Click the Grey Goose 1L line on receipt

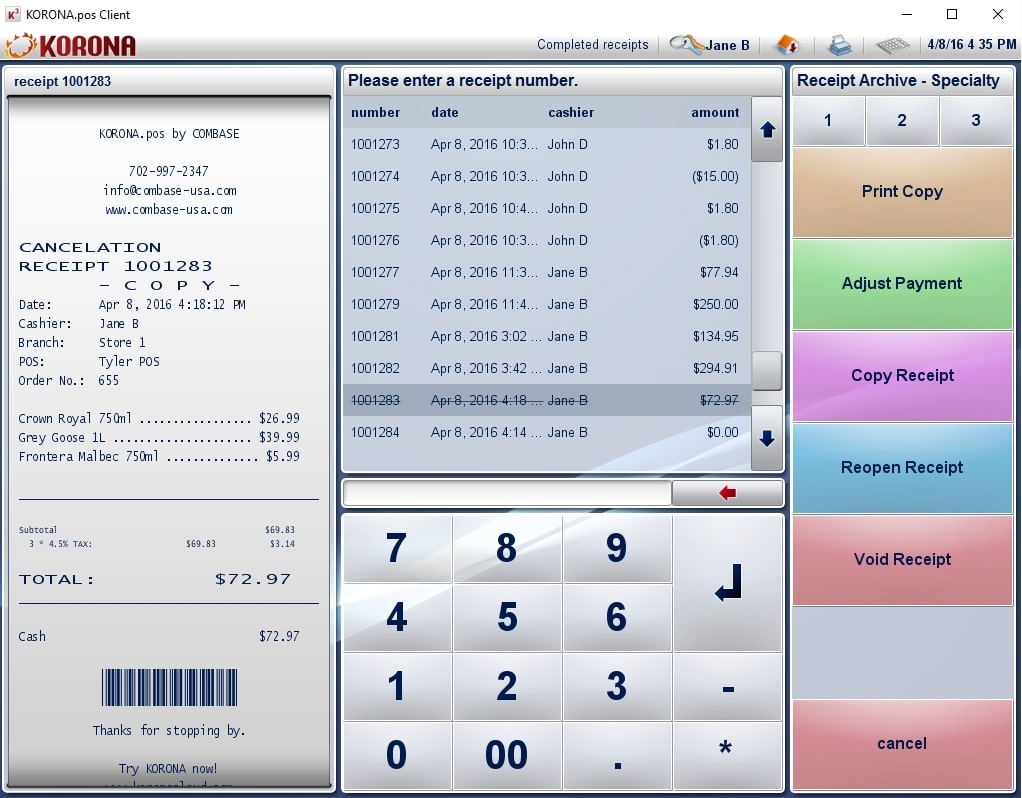click(159, 437)
